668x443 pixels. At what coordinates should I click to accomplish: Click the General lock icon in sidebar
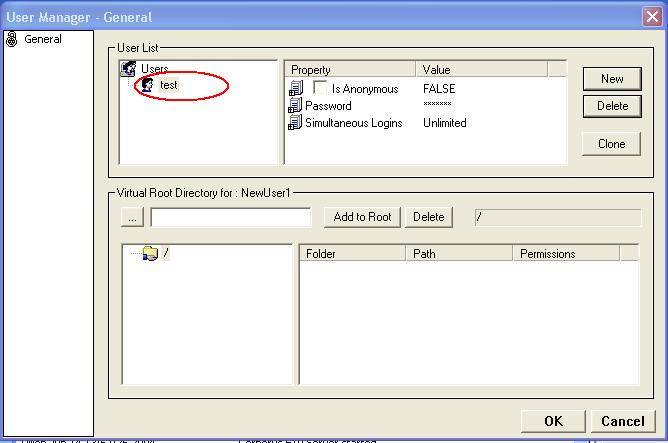point(12,40)
